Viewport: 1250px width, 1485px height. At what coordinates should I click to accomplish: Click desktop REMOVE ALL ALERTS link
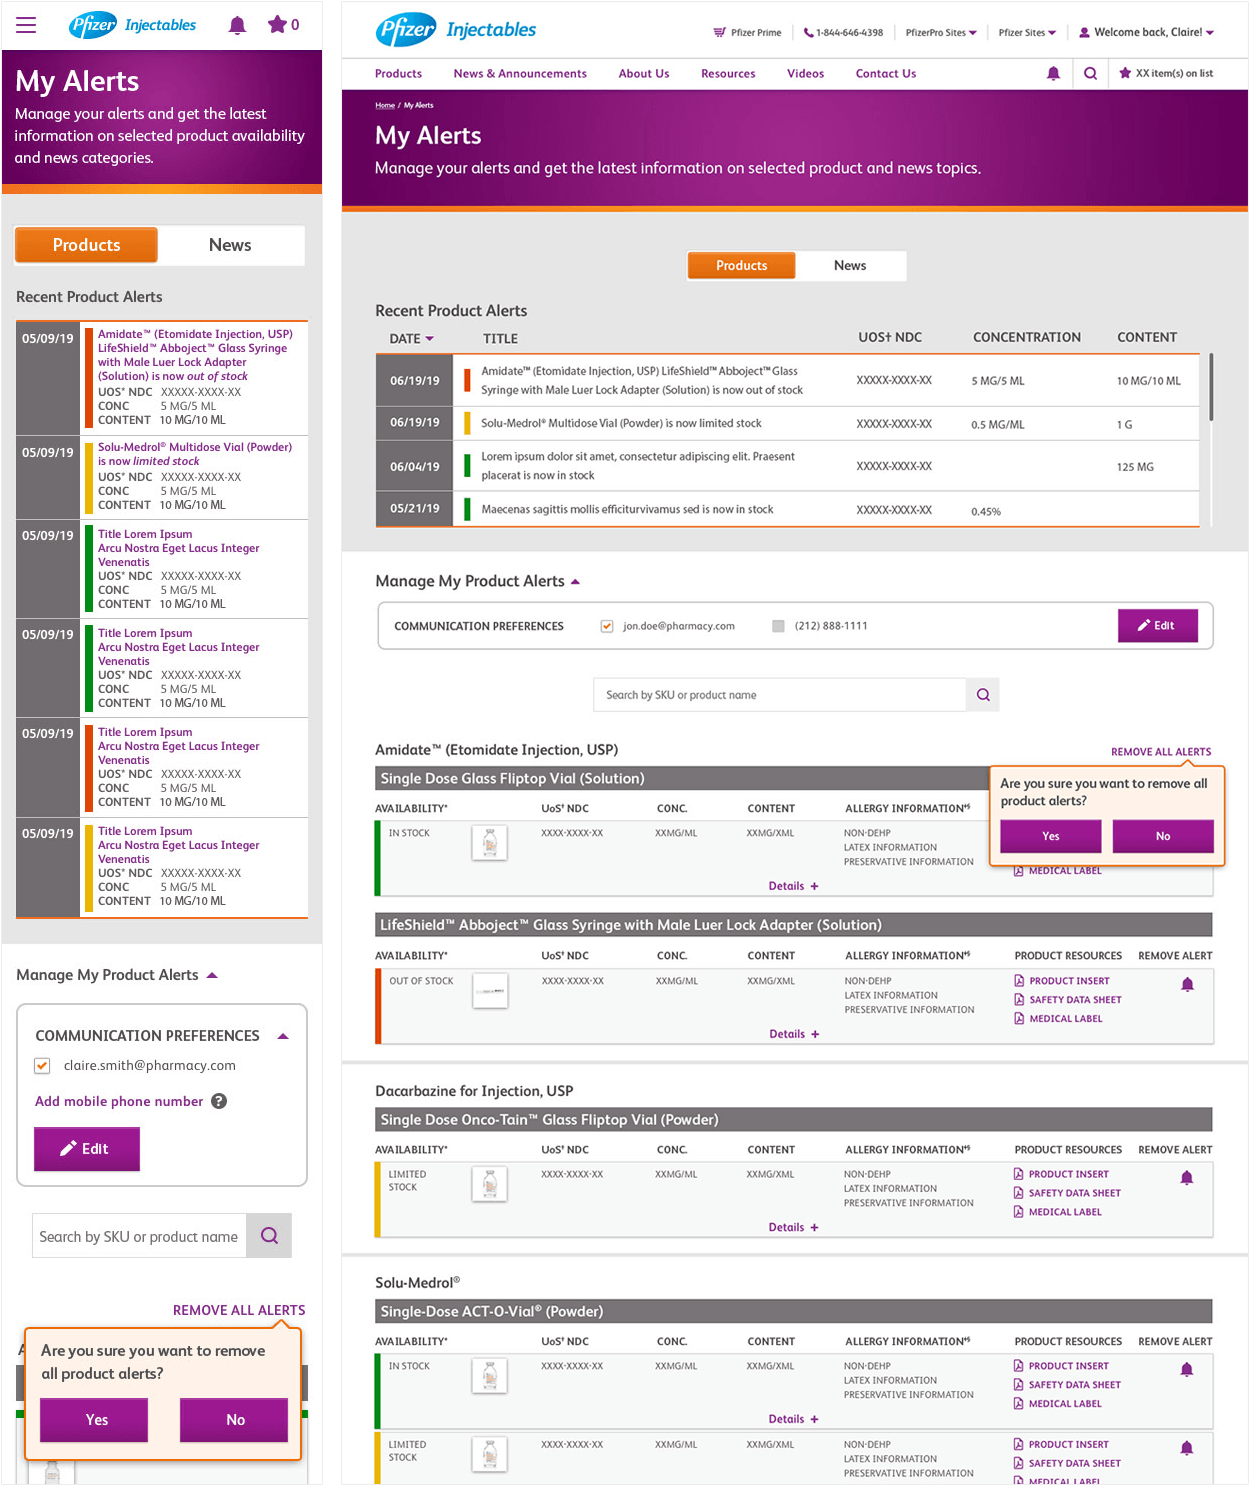pyautogui.click(x=1161, y=752)
